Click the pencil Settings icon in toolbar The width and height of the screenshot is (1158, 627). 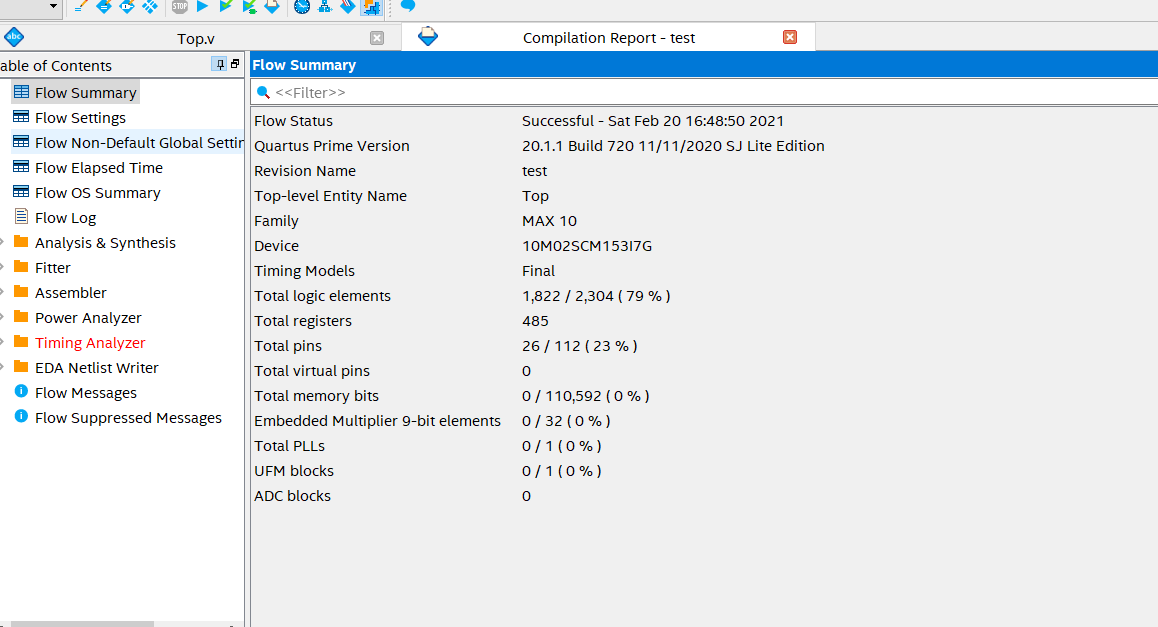pyautogui.click(x=82, y=7)
